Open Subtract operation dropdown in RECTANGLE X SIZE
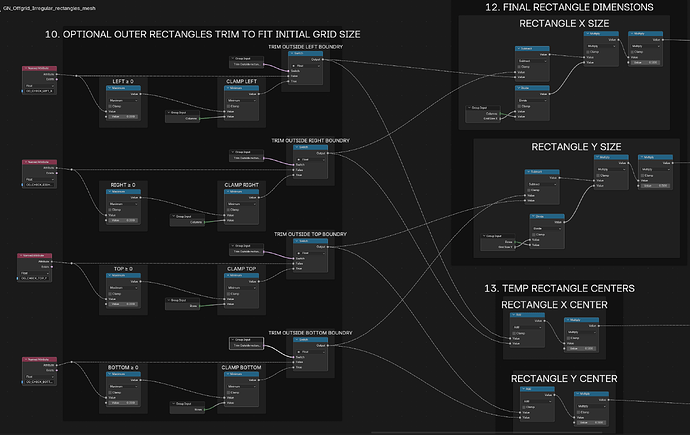This screenshot has width=690, height=435. (532, 61)
